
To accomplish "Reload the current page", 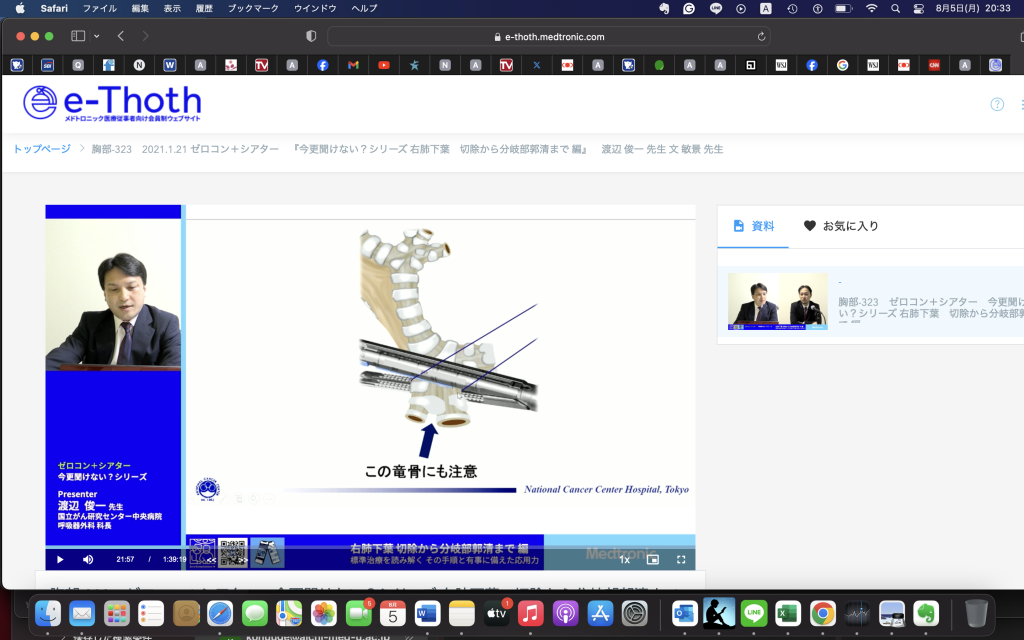I will 762,36.
